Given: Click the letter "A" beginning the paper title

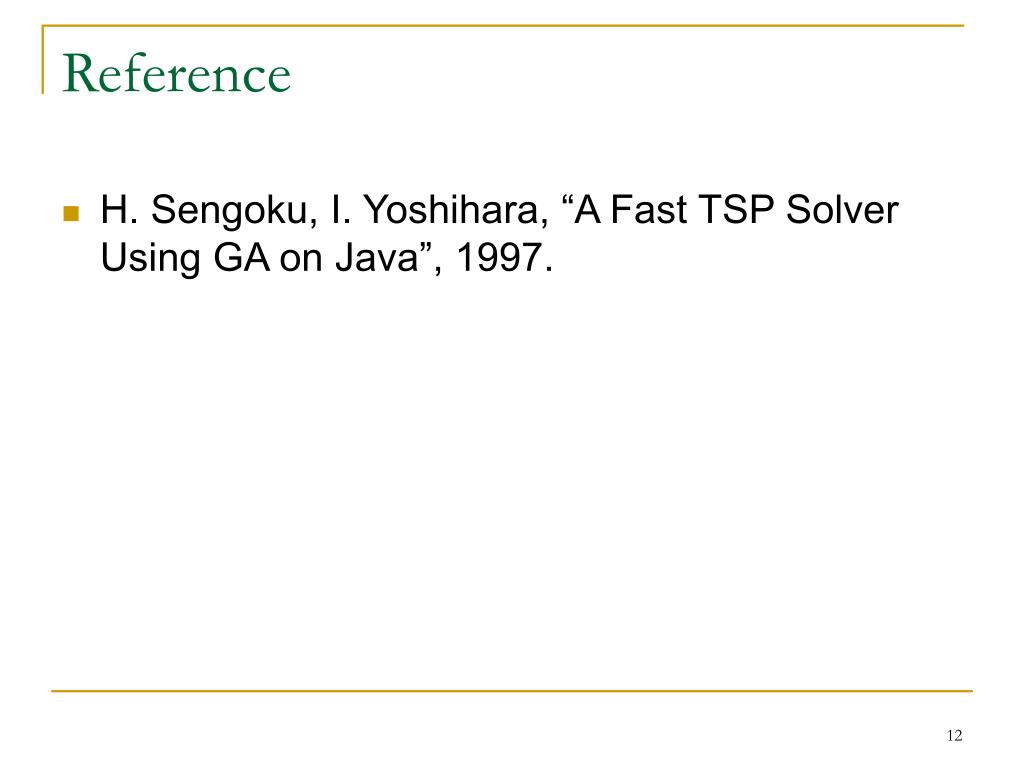Looking at the screenshot, I should [587, 210].
